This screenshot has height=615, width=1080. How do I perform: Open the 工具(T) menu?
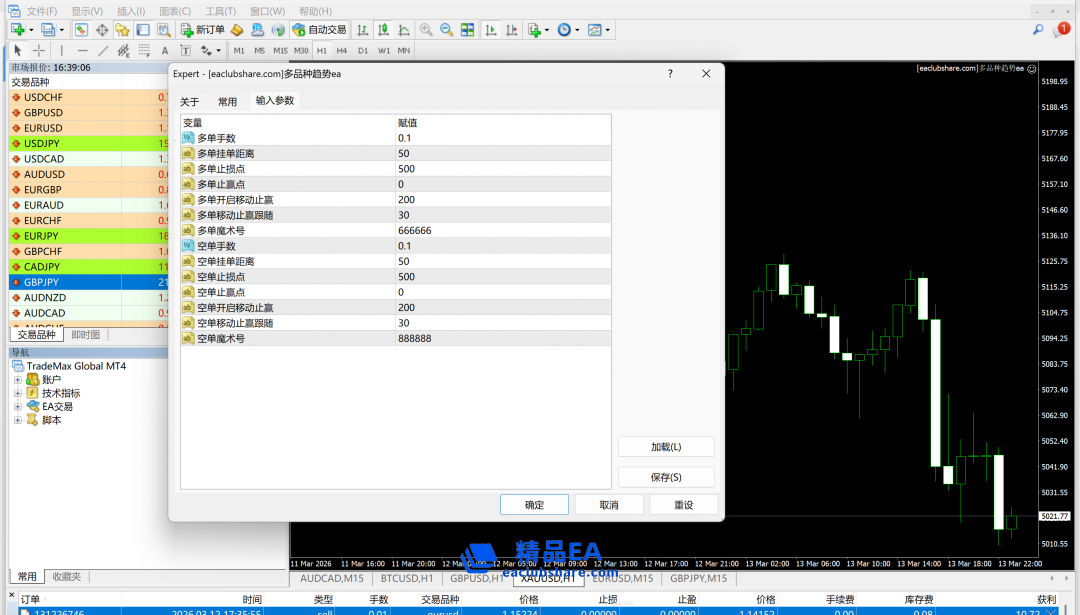220,11
